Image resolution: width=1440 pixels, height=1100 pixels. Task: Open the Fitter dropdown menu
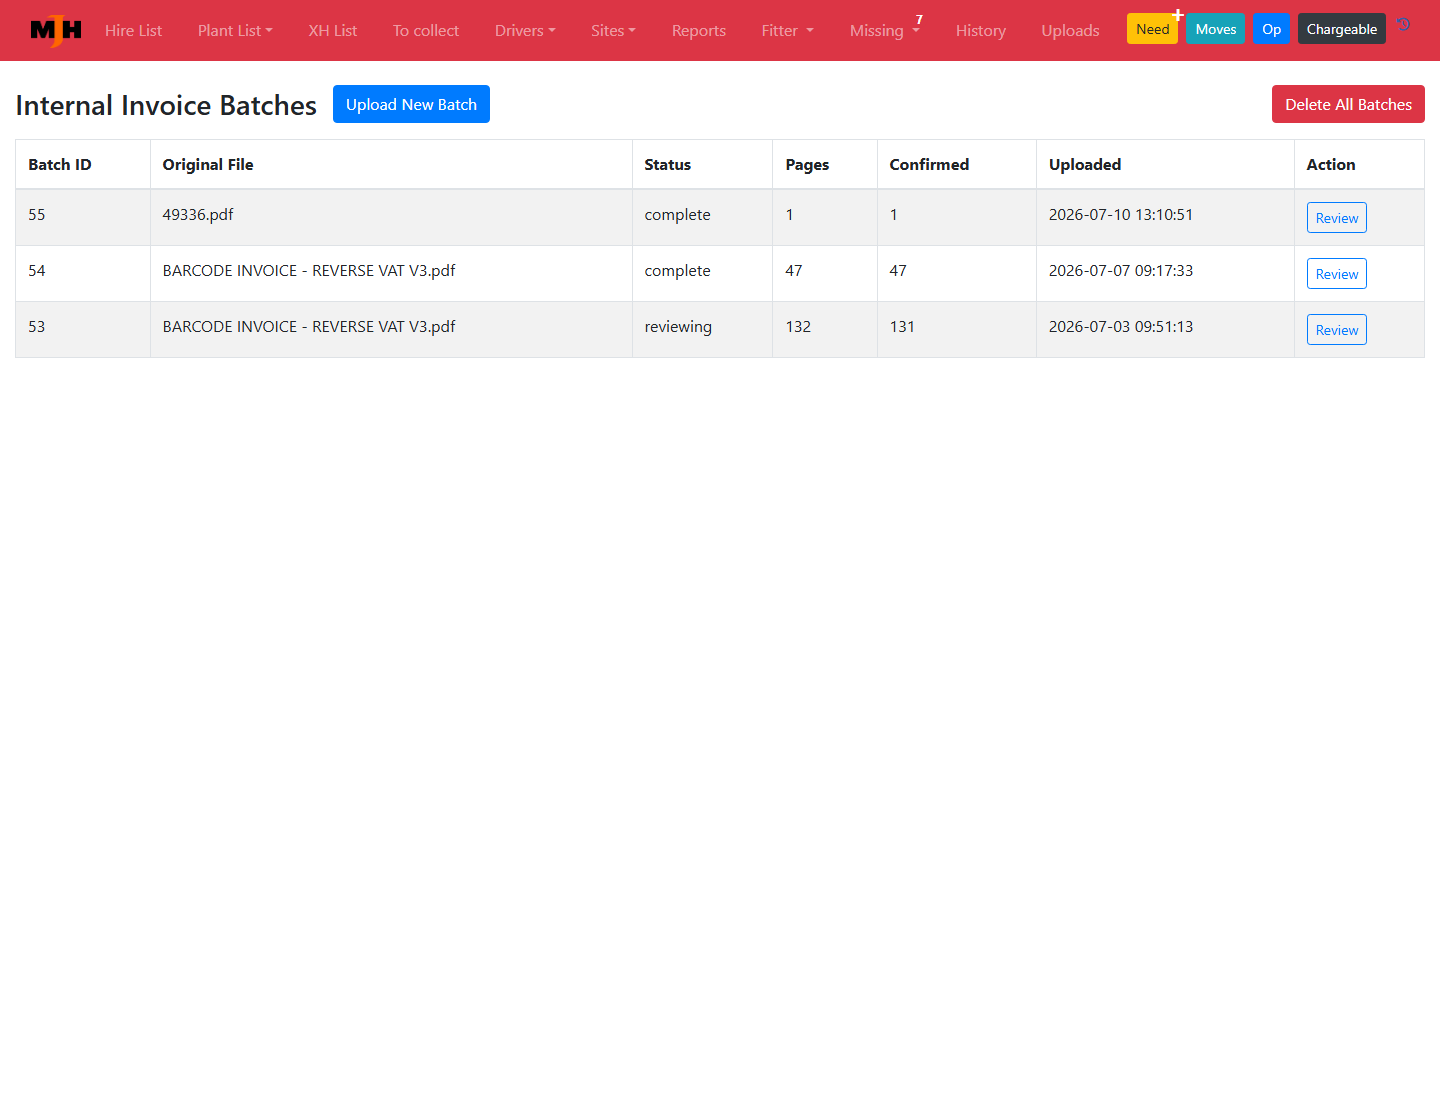click(788, 30)
